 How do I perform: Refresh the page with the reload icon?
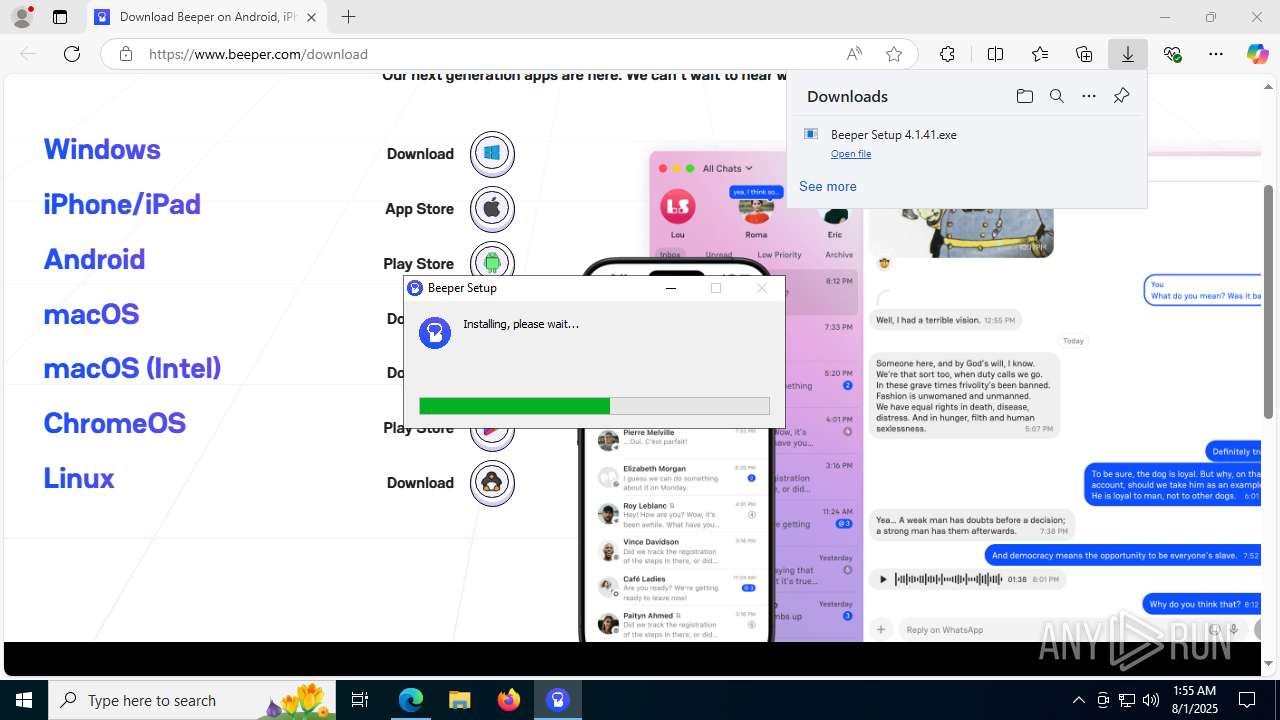point(72,54)
